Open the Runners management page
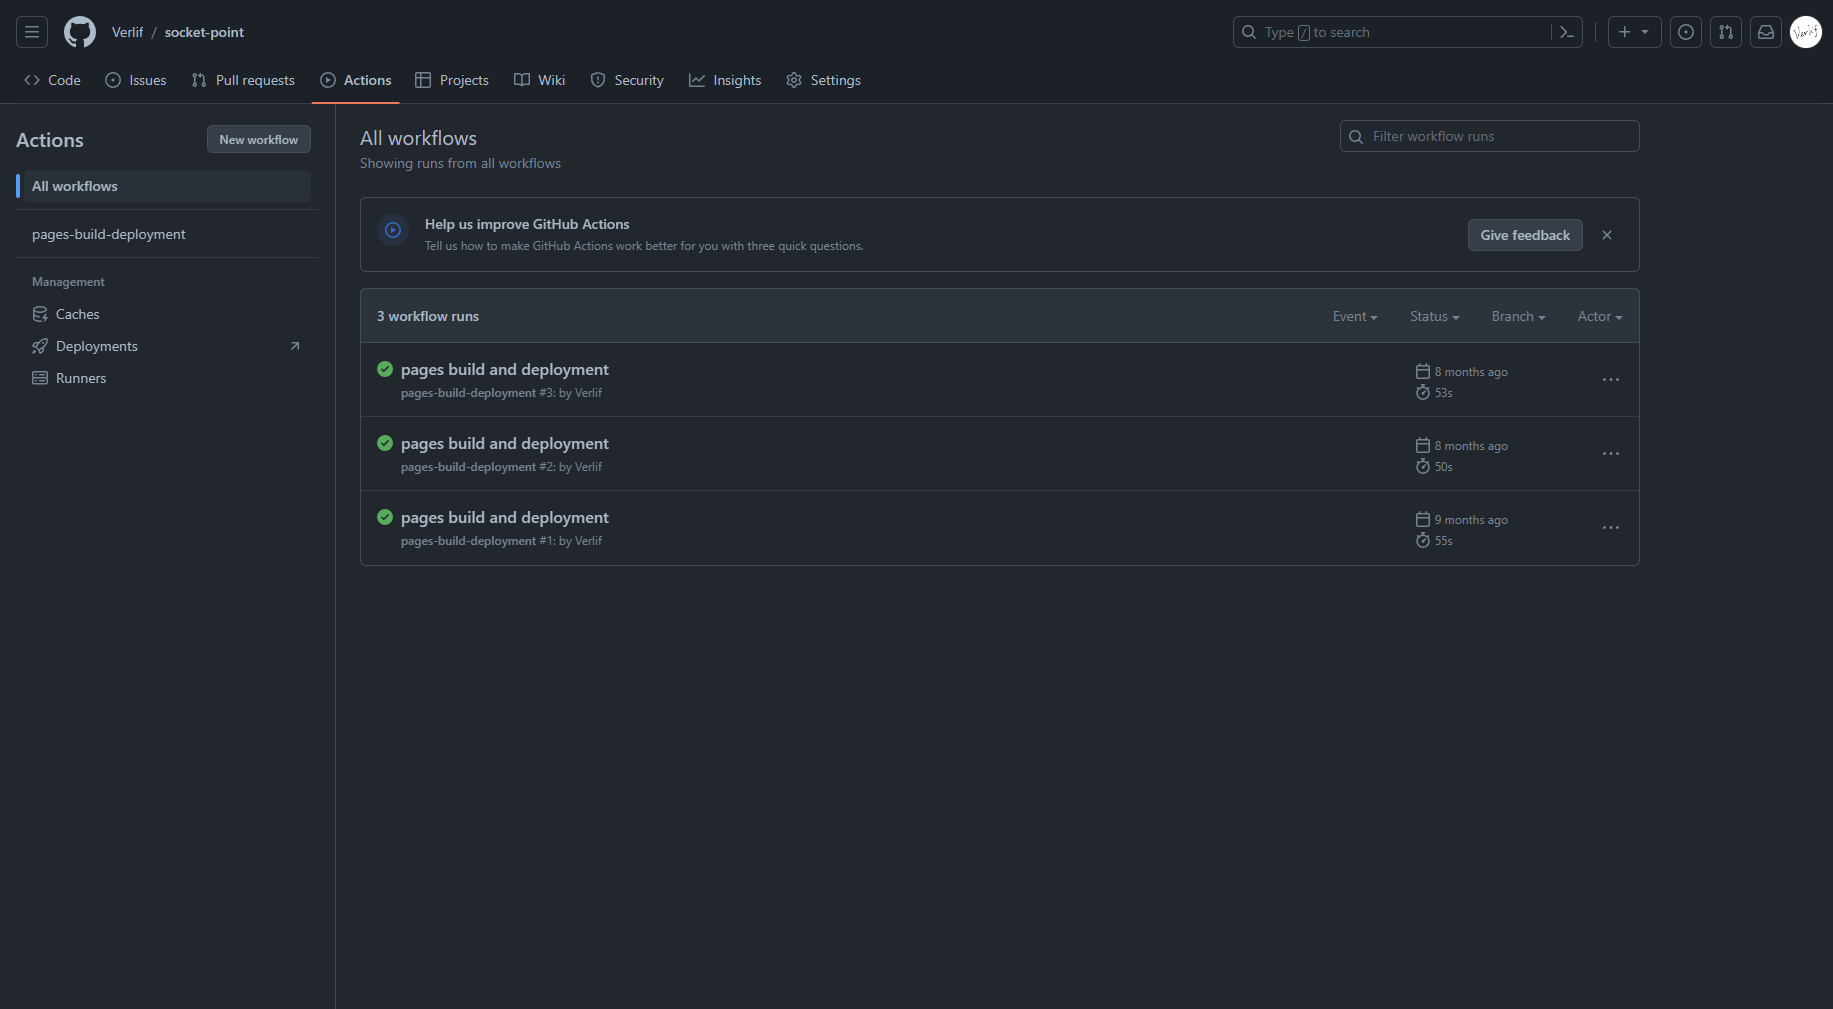1833x1009 pixels. tap(80, 377)
